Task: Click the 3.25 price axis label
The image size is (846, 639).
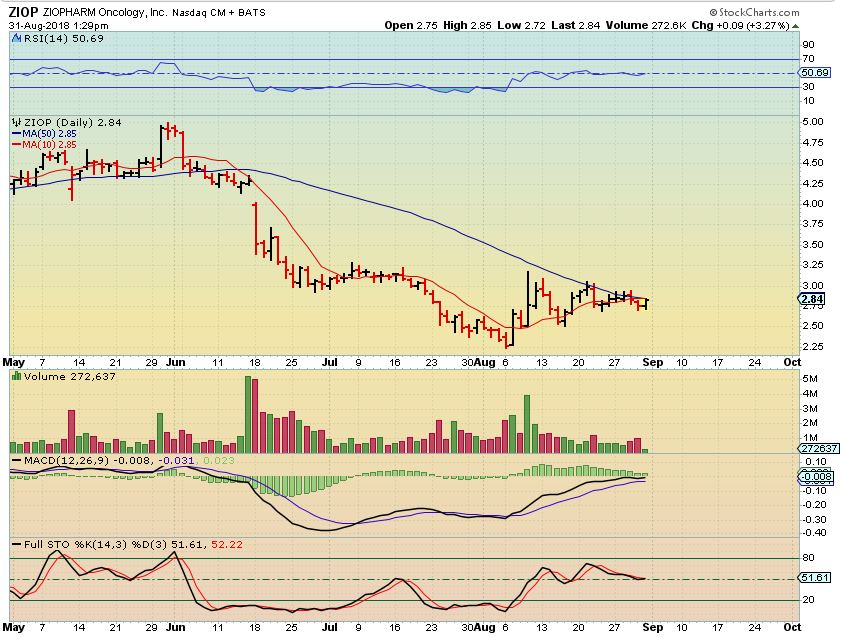Action: [x=813, y=264]
